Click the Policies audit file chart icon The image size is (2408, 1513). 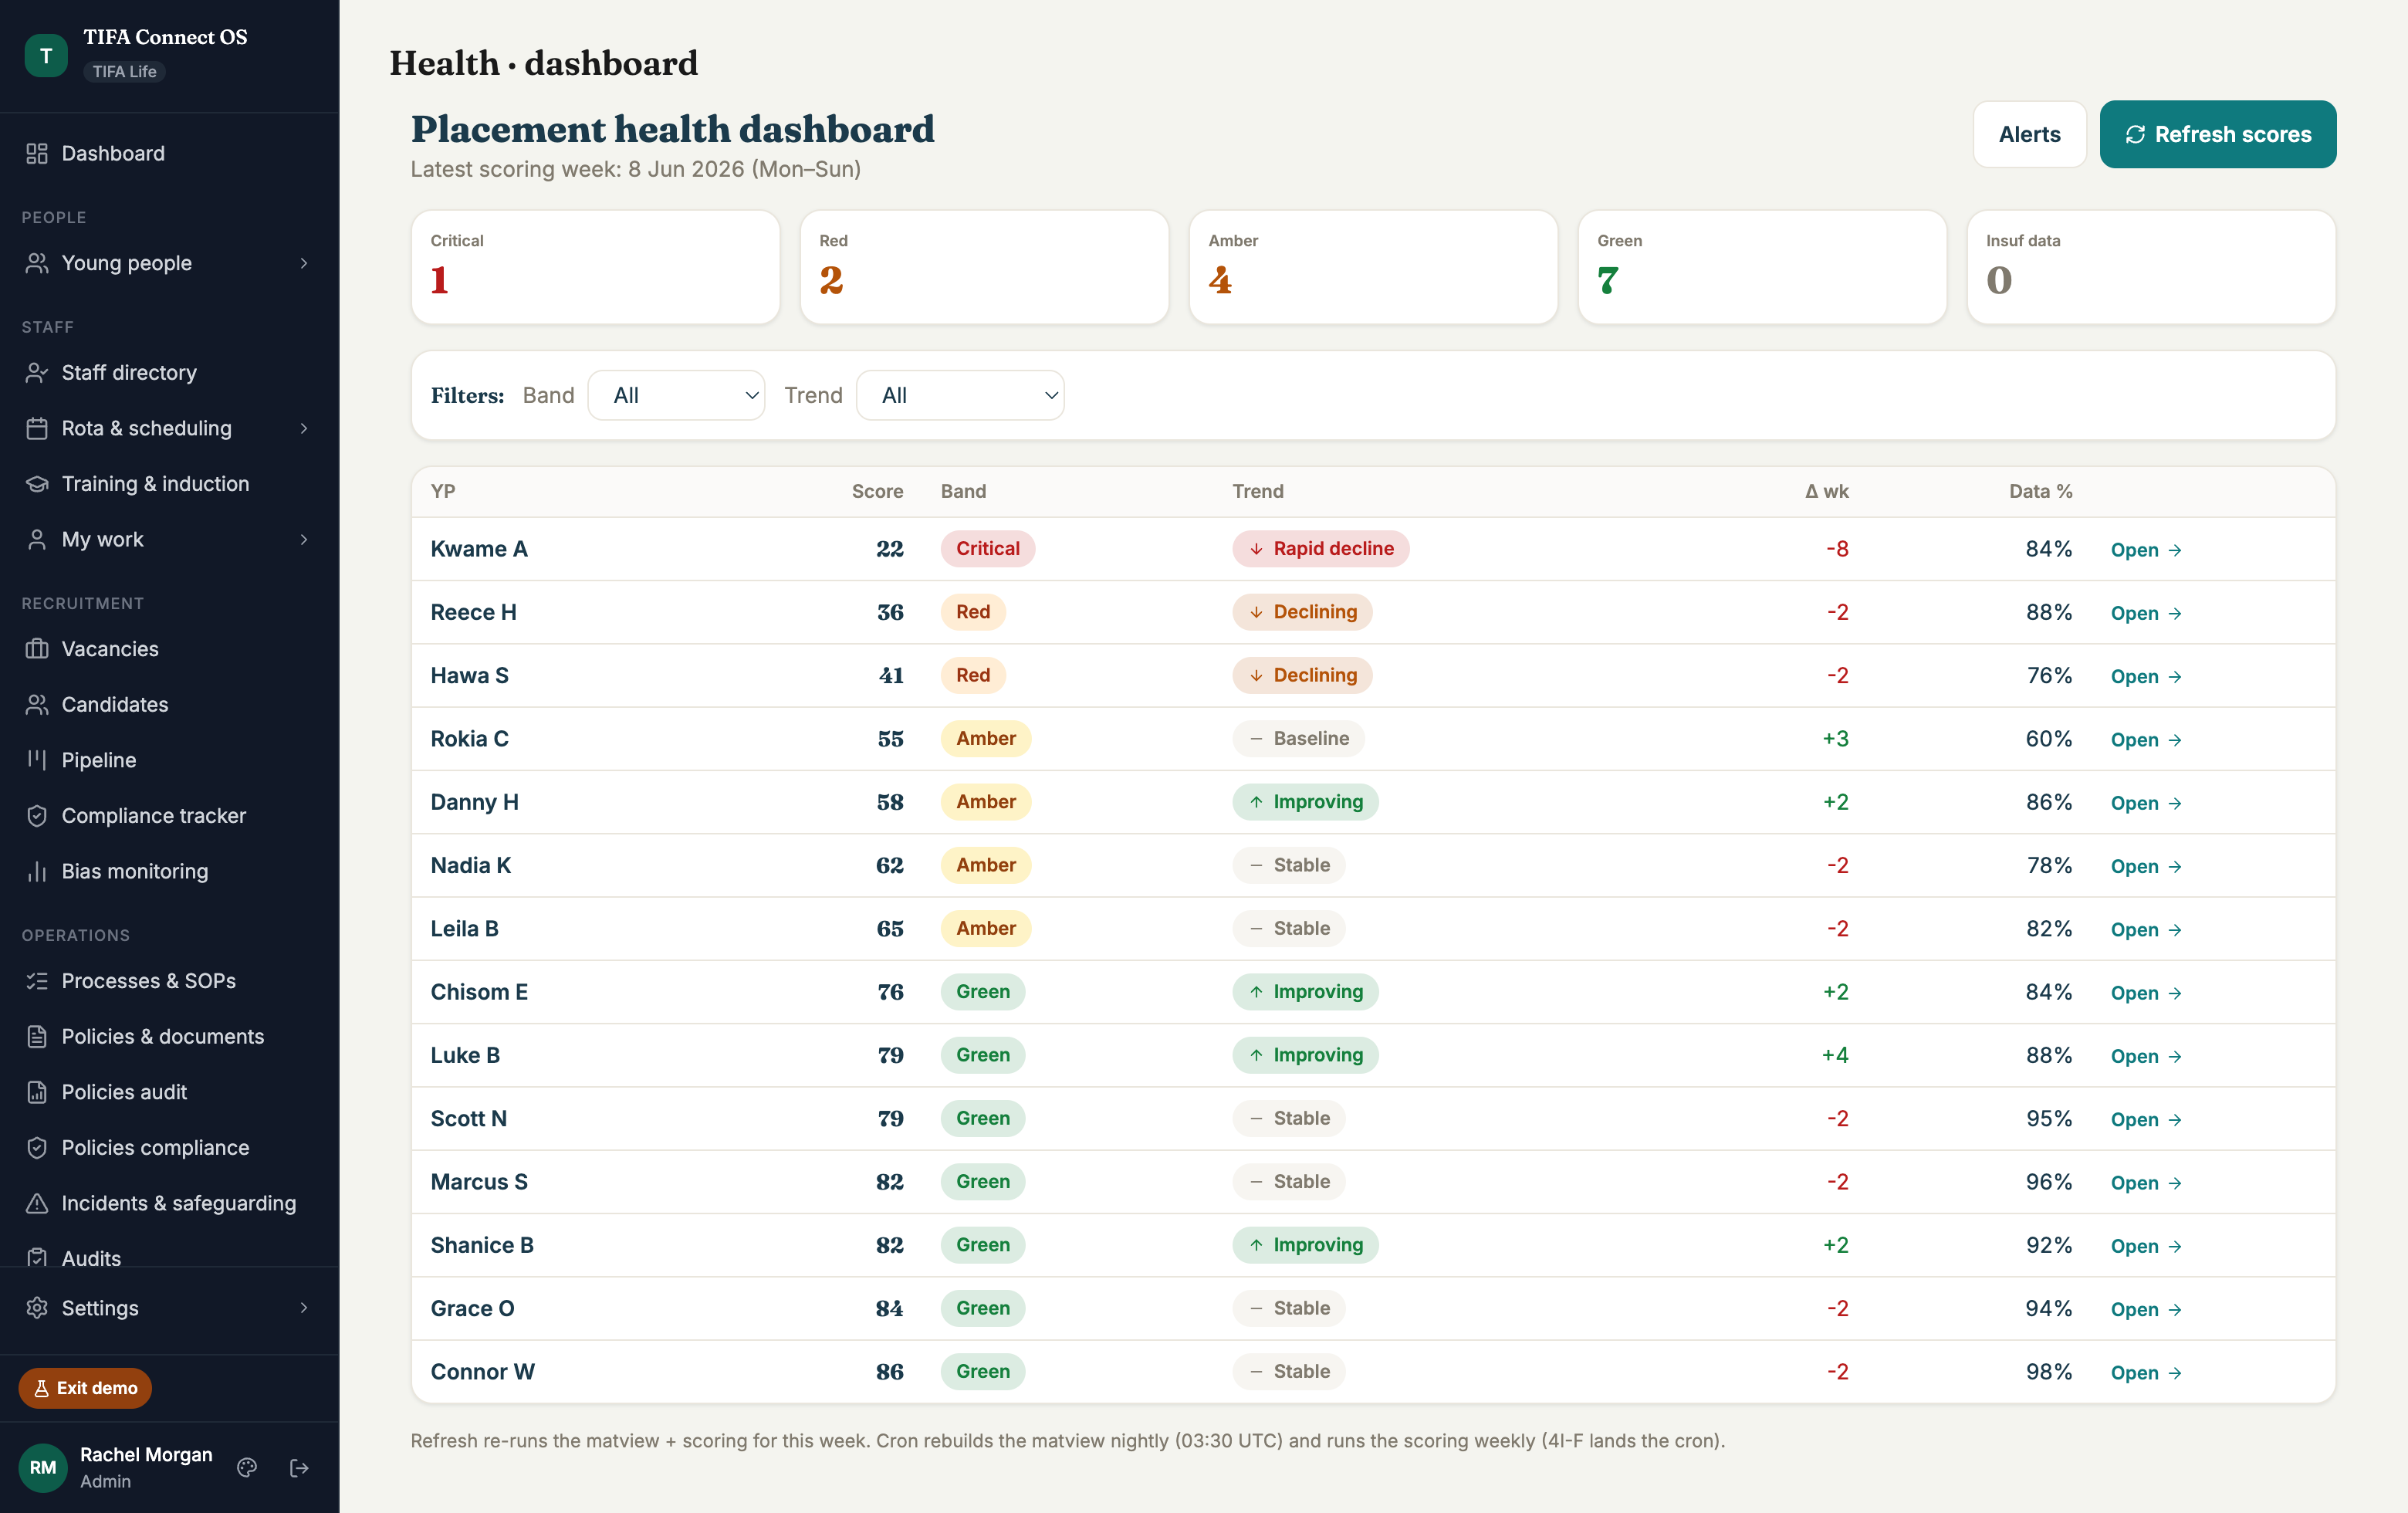pos(37,1092)
